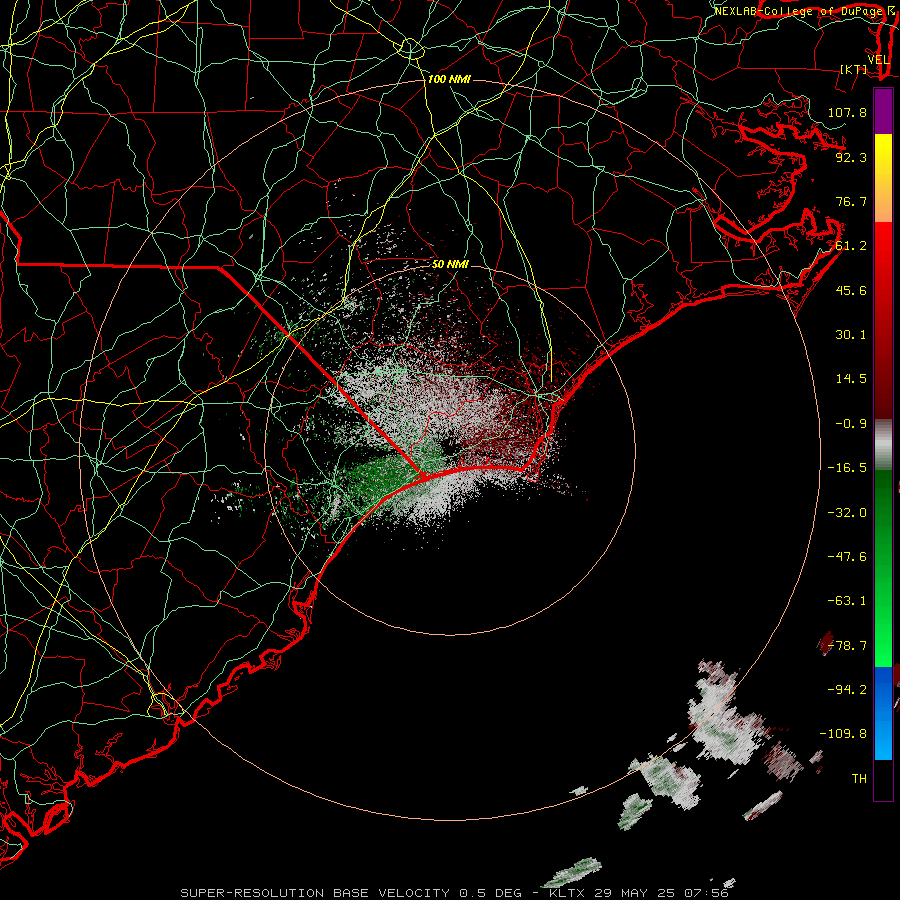Select the -16.5 velocity scale value
Screen dimensions: 900x900
847,468
